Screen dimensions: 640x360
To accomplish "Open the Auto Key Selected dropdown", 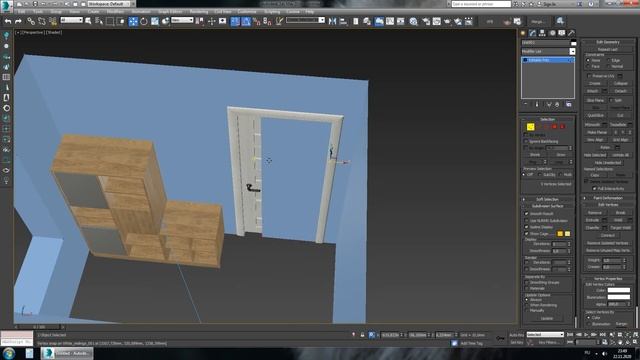I will pos(545,335).
